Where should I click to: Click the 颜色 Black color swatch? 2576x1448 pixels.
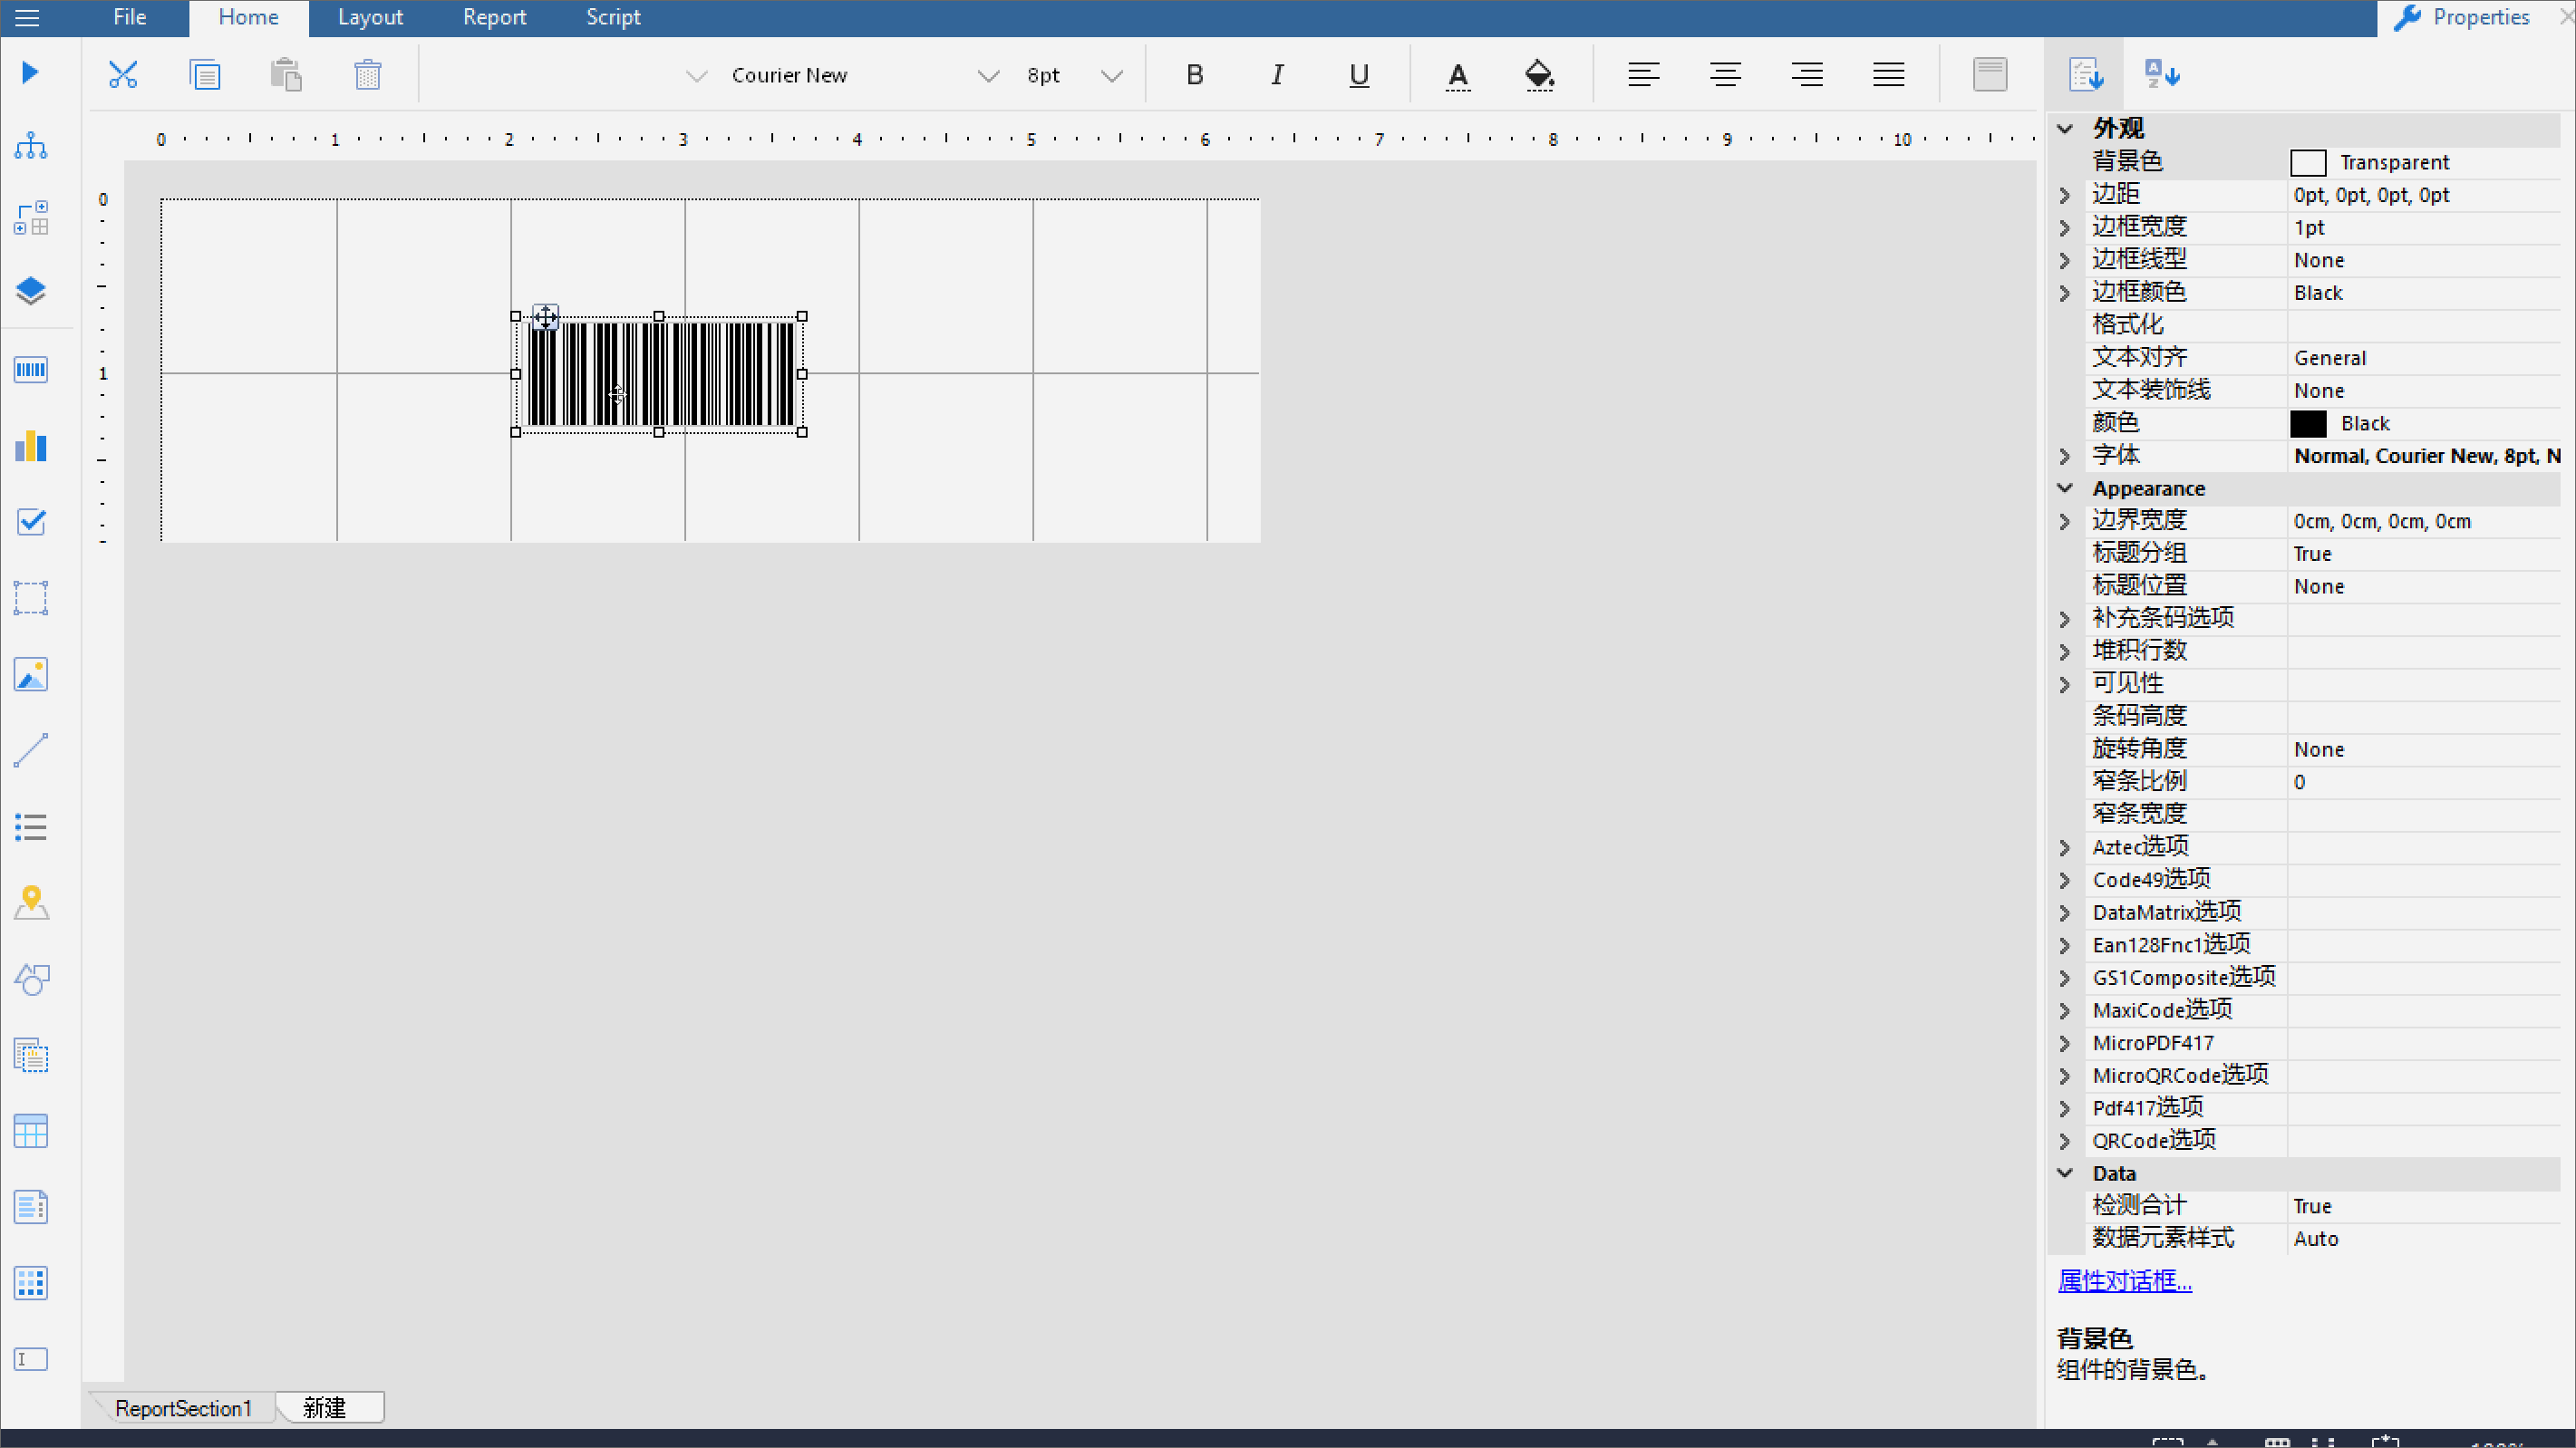[2308, 424]
